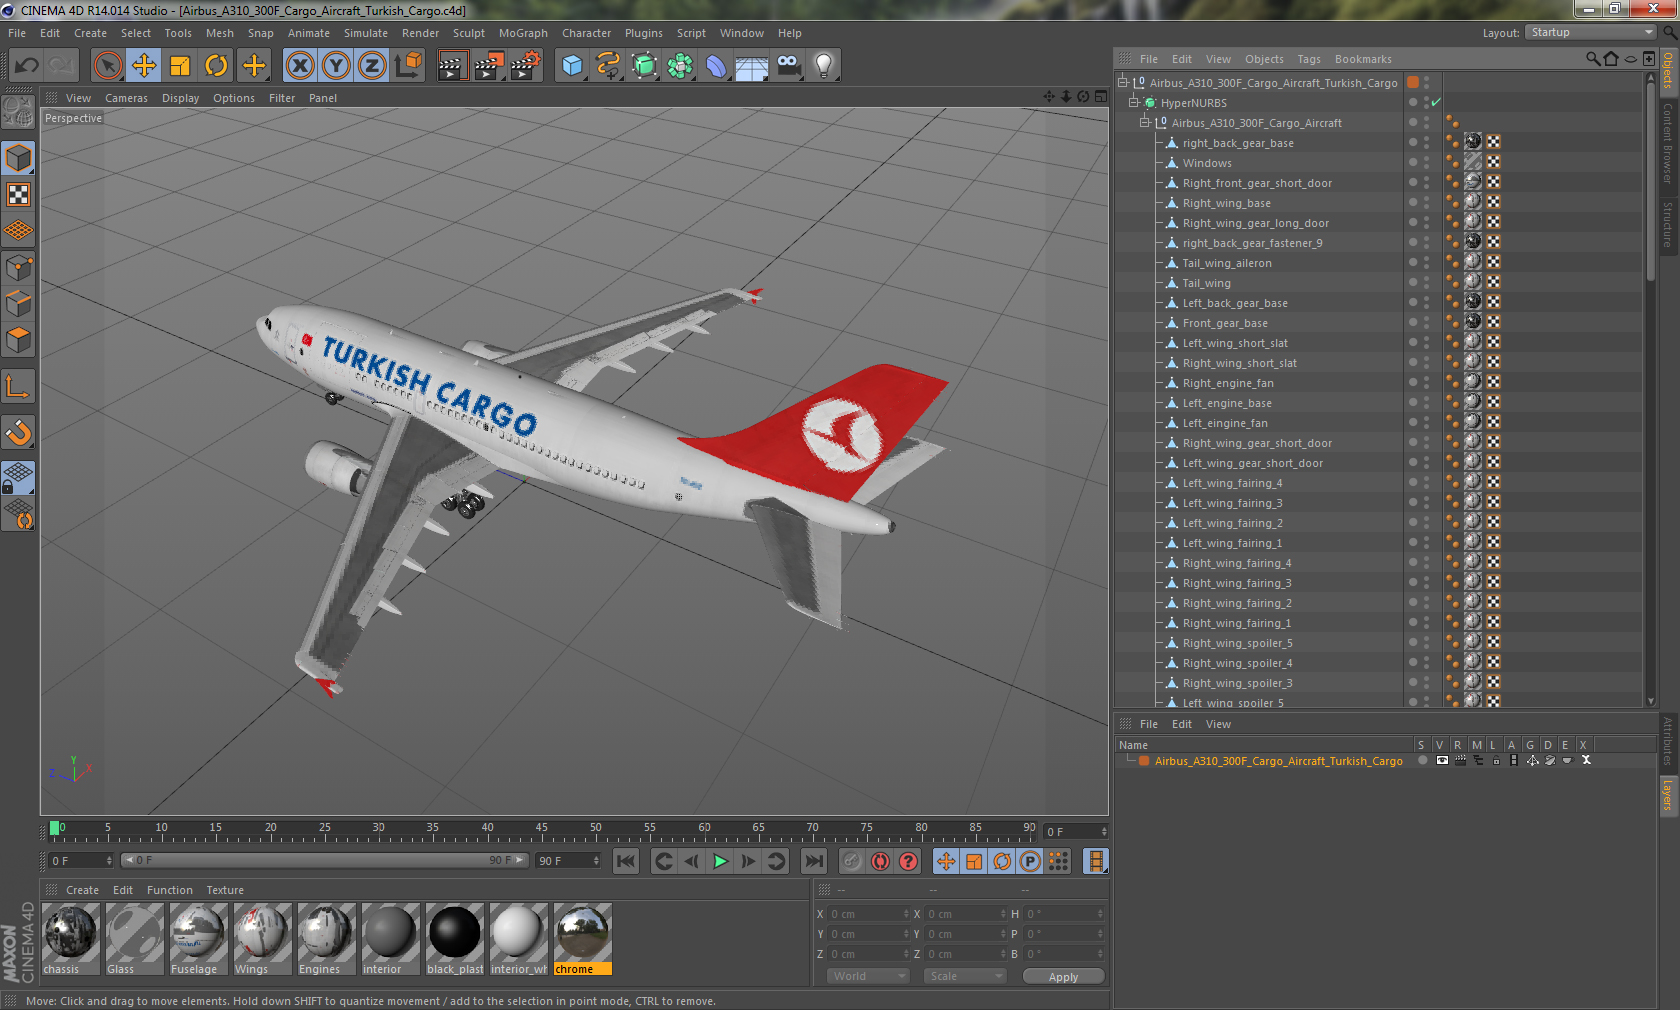Toggle HyperNURBS enable checkmark
The image size is (1680, 1010).
1436,102
